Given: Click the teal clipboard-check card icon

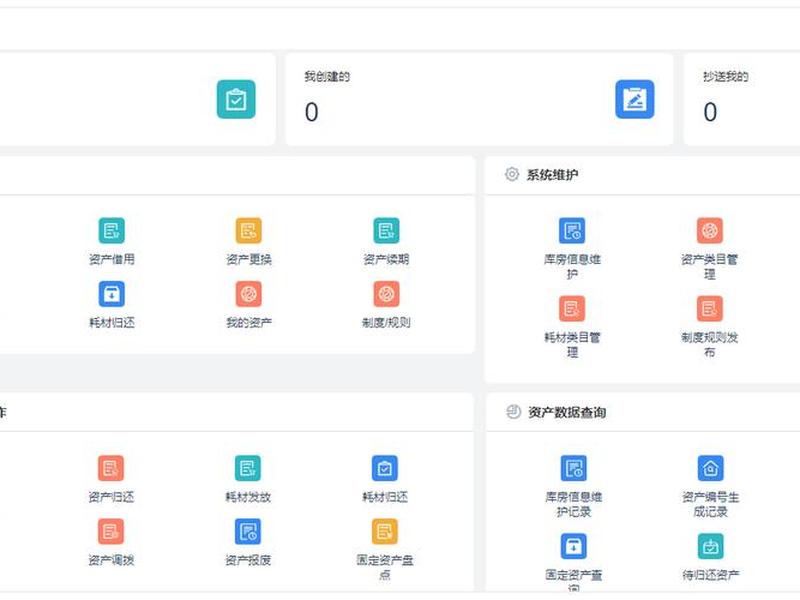Looking at the screenshot, I should (x=236, y=99).
